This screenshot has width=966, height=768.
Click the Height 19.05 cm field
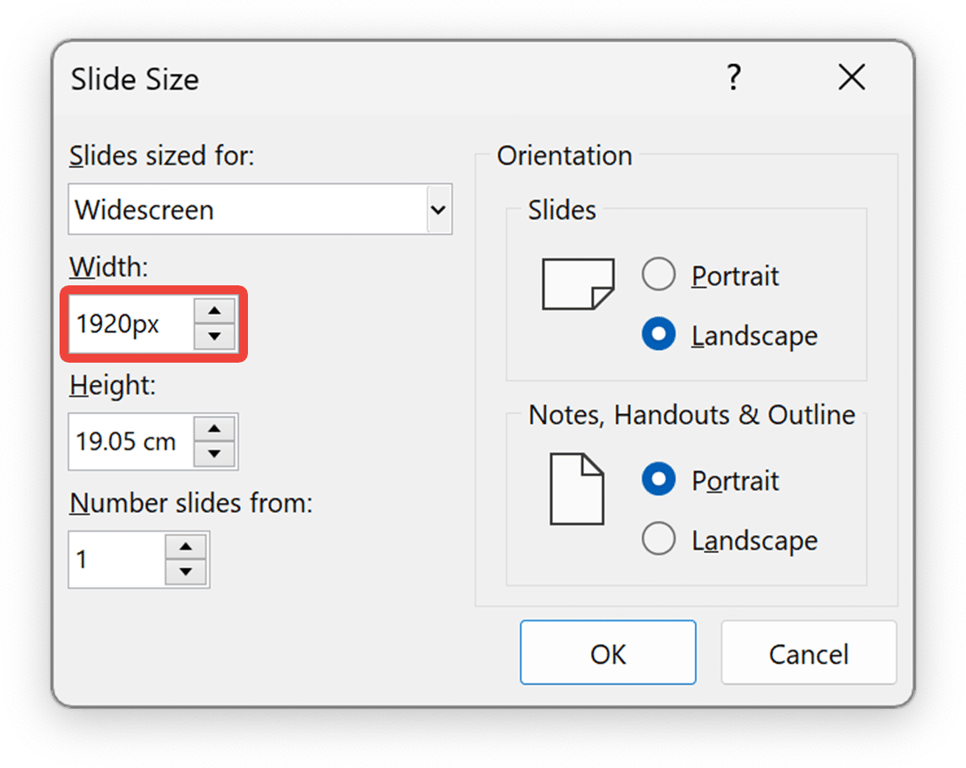(130, 442)
